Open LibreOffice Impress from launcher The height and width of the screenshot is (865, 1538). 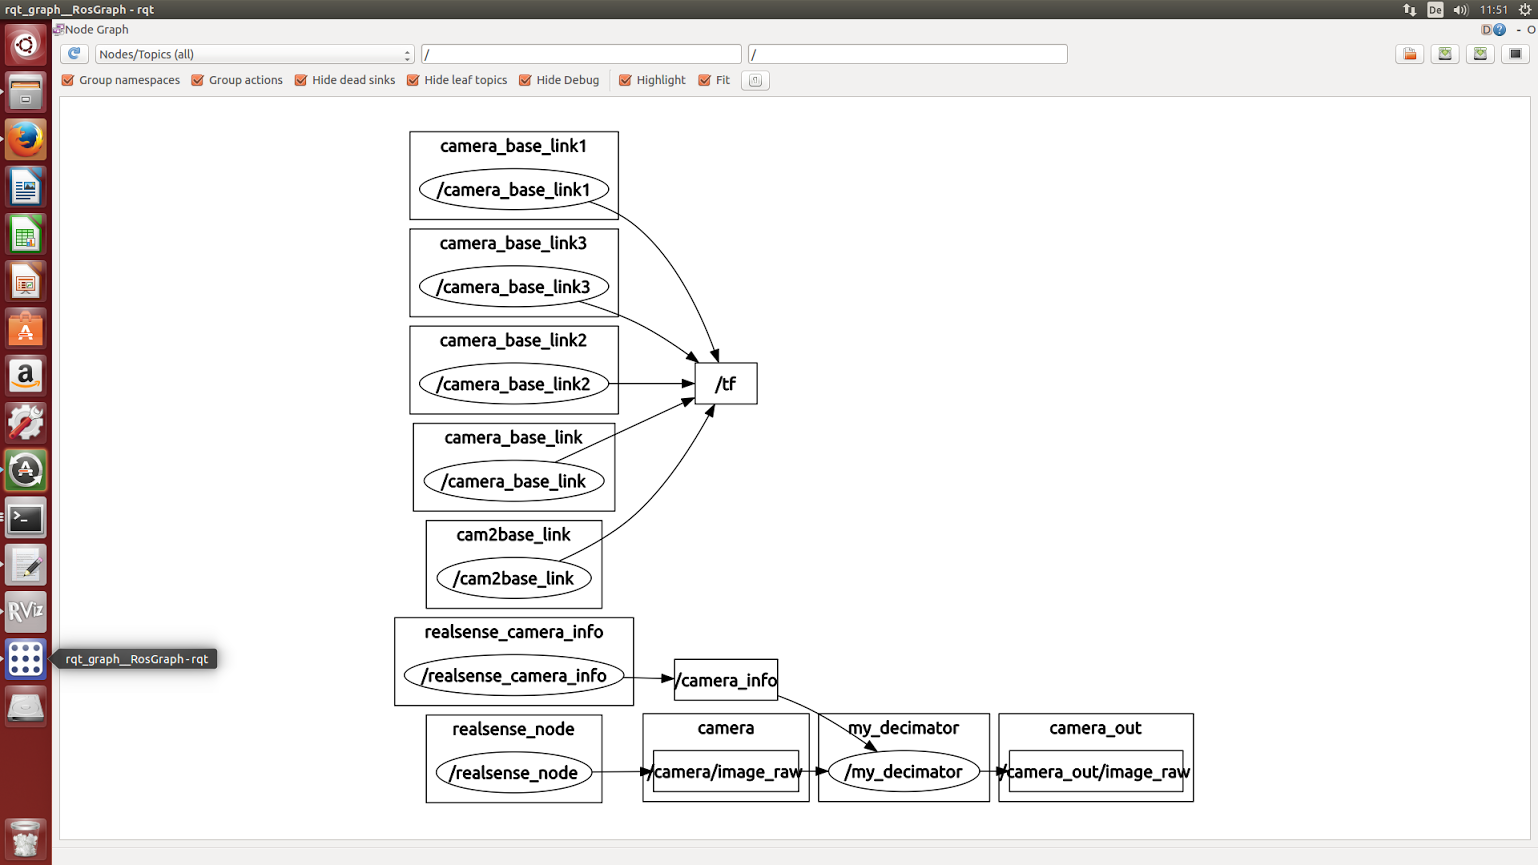[26, 282]
